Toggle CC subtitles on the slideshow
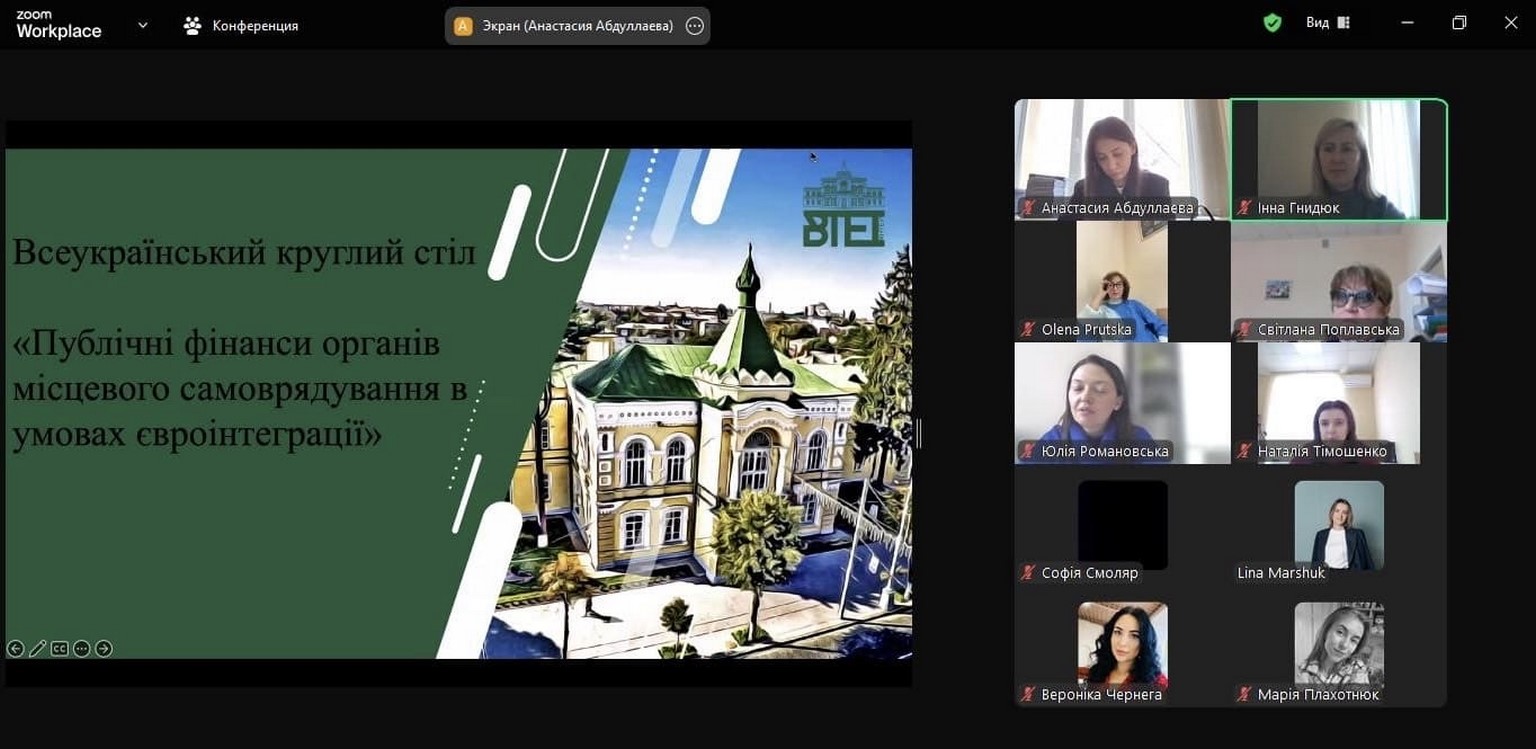 tap(59, 649)
